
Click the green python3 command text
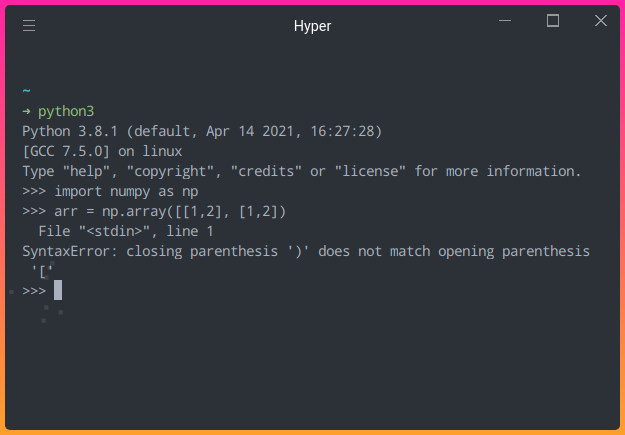click(66, 111)
